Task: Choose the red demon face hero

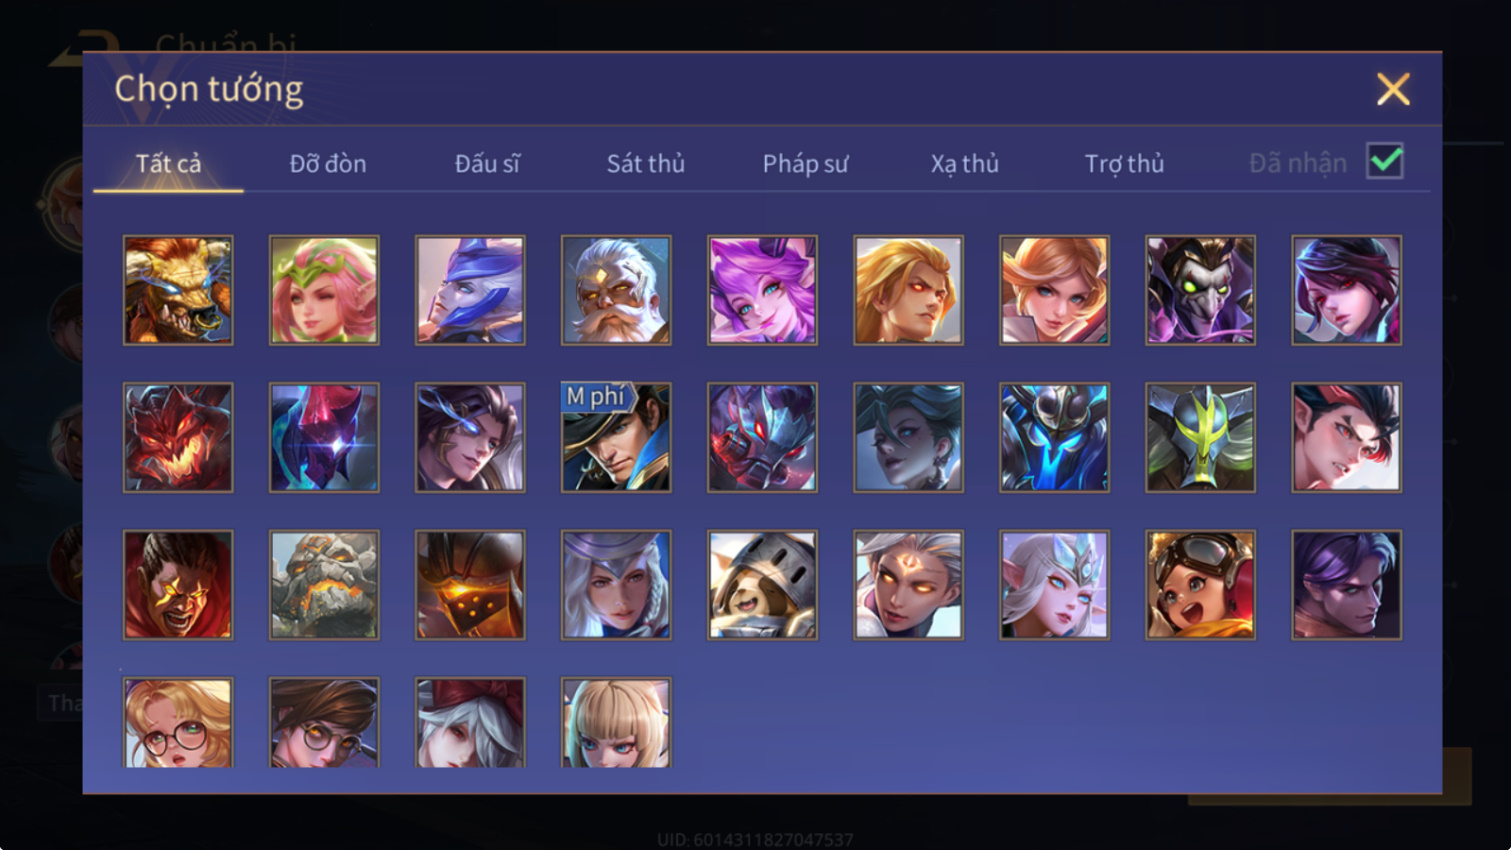Action: (178, 437)
